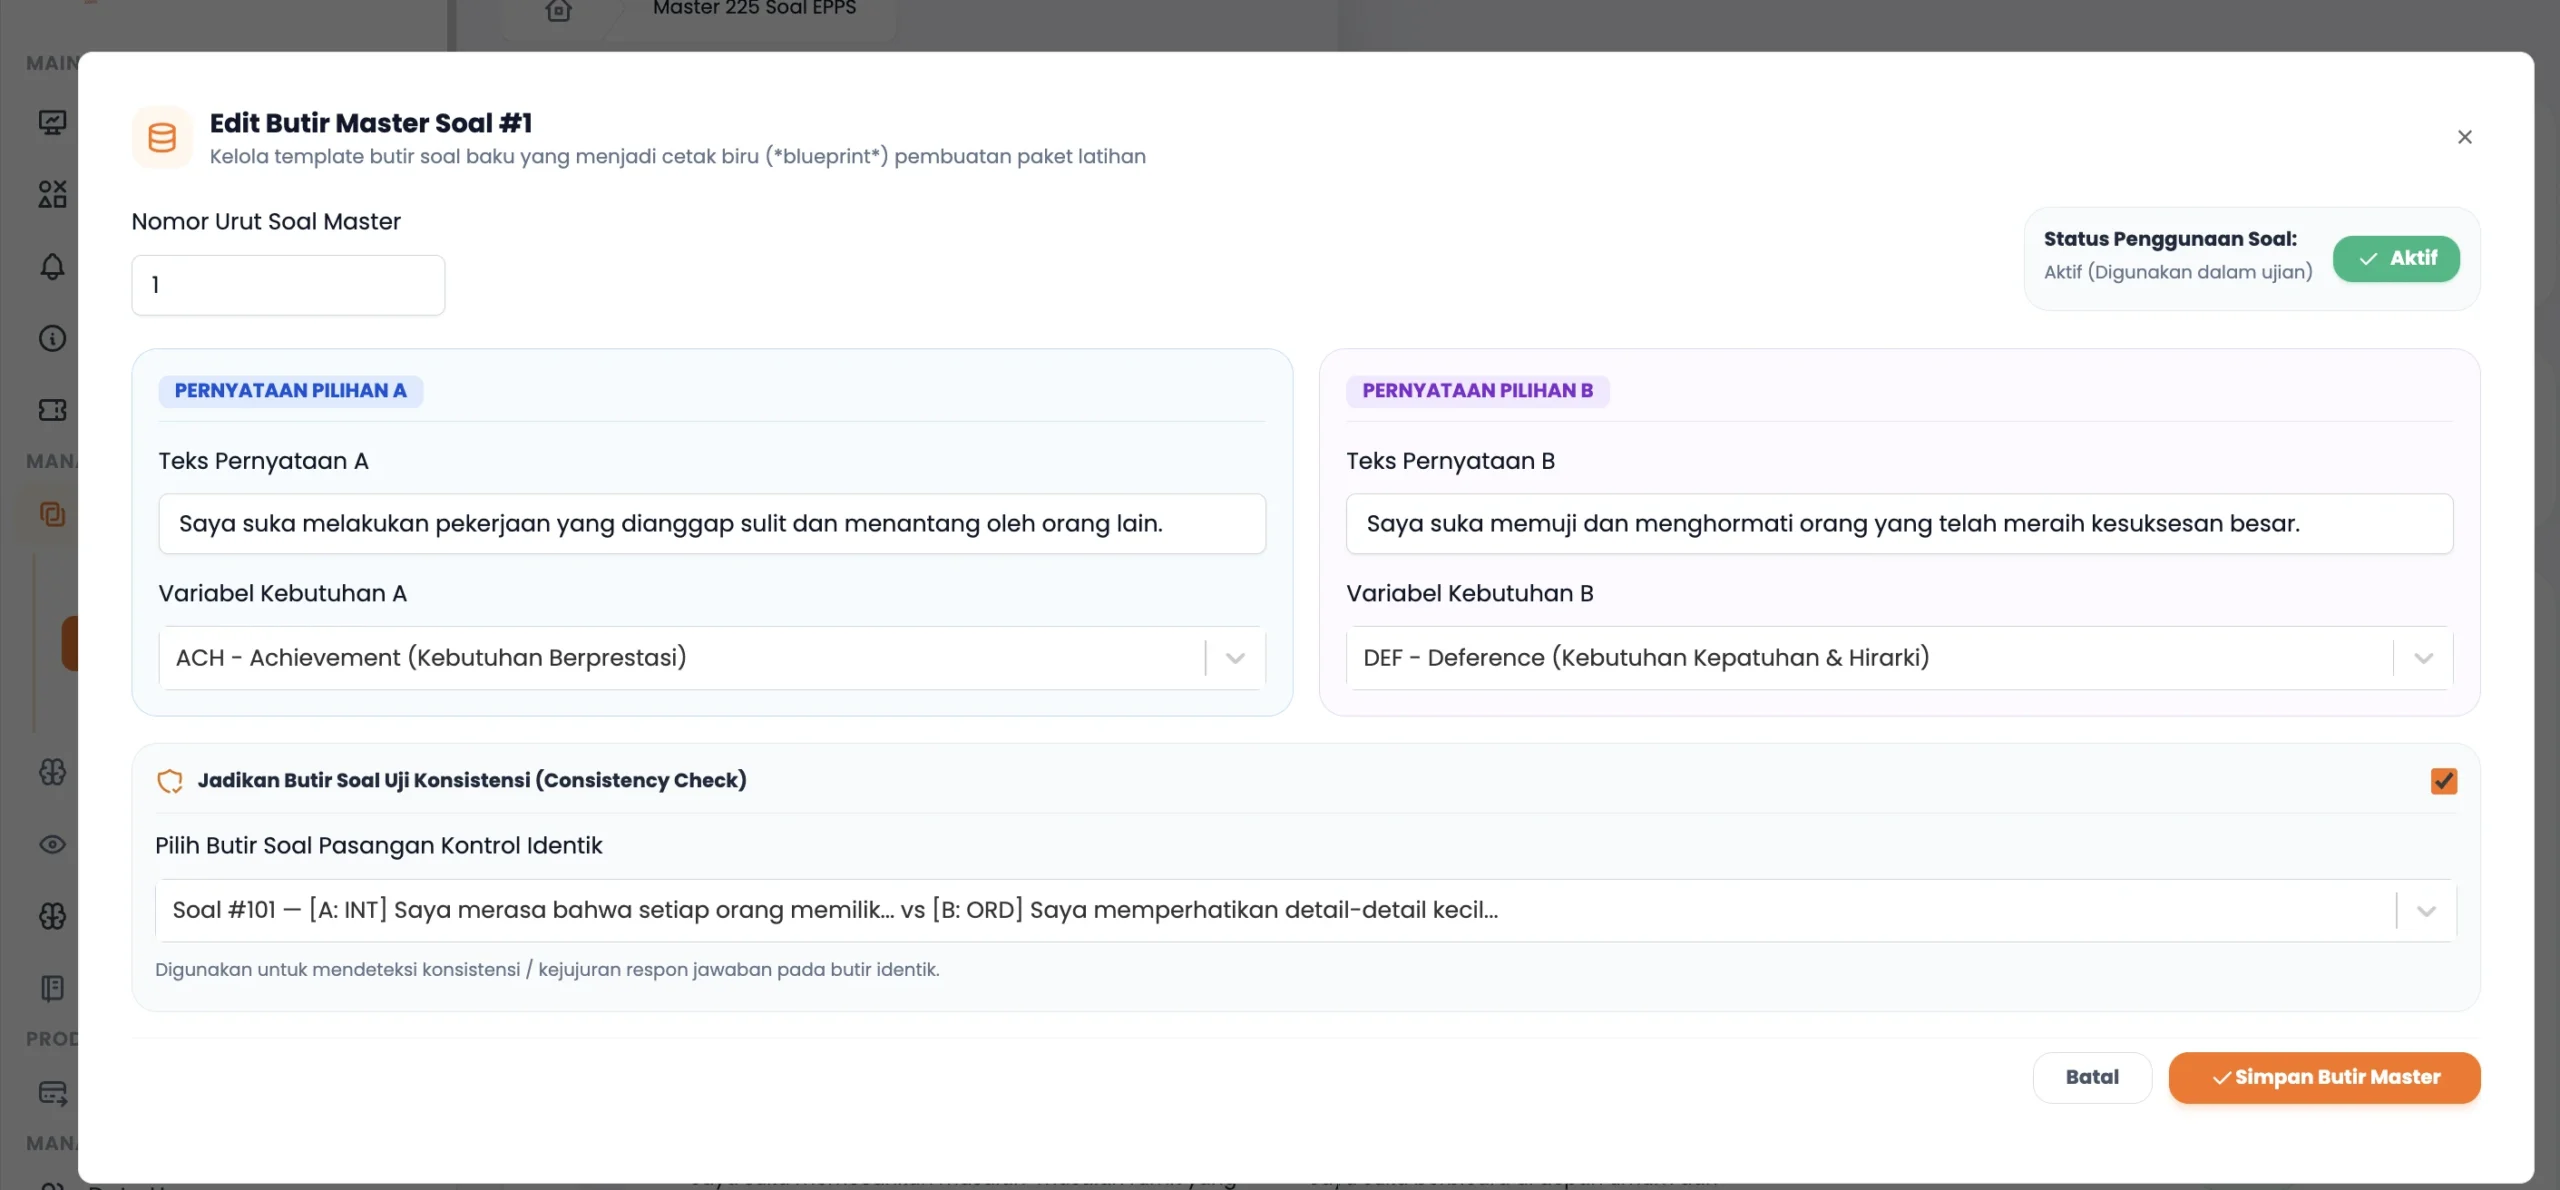Uncheck the Consistency Check checkbox

click(2443, 781)
